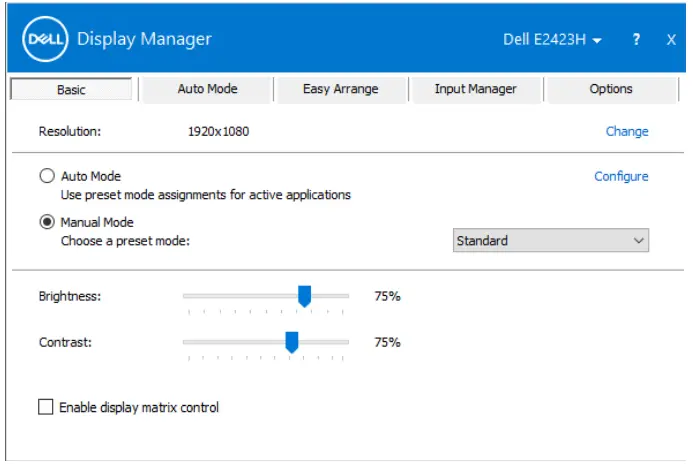Switch to the Basic tab
Screen dimensions: 693x465
(x=71, y=90)
